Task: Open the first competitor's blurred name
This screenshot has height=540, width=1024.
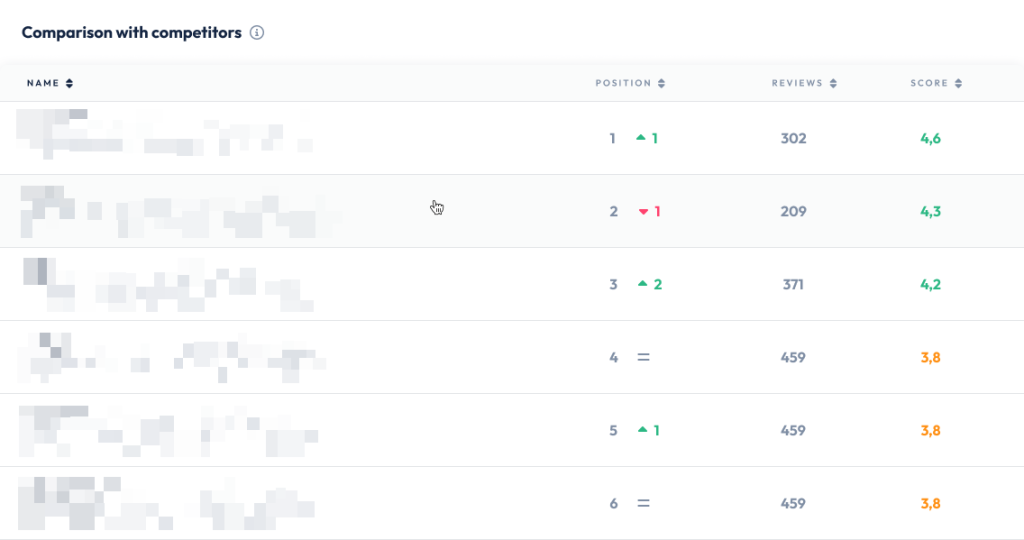Action: [x=165, y=134]
